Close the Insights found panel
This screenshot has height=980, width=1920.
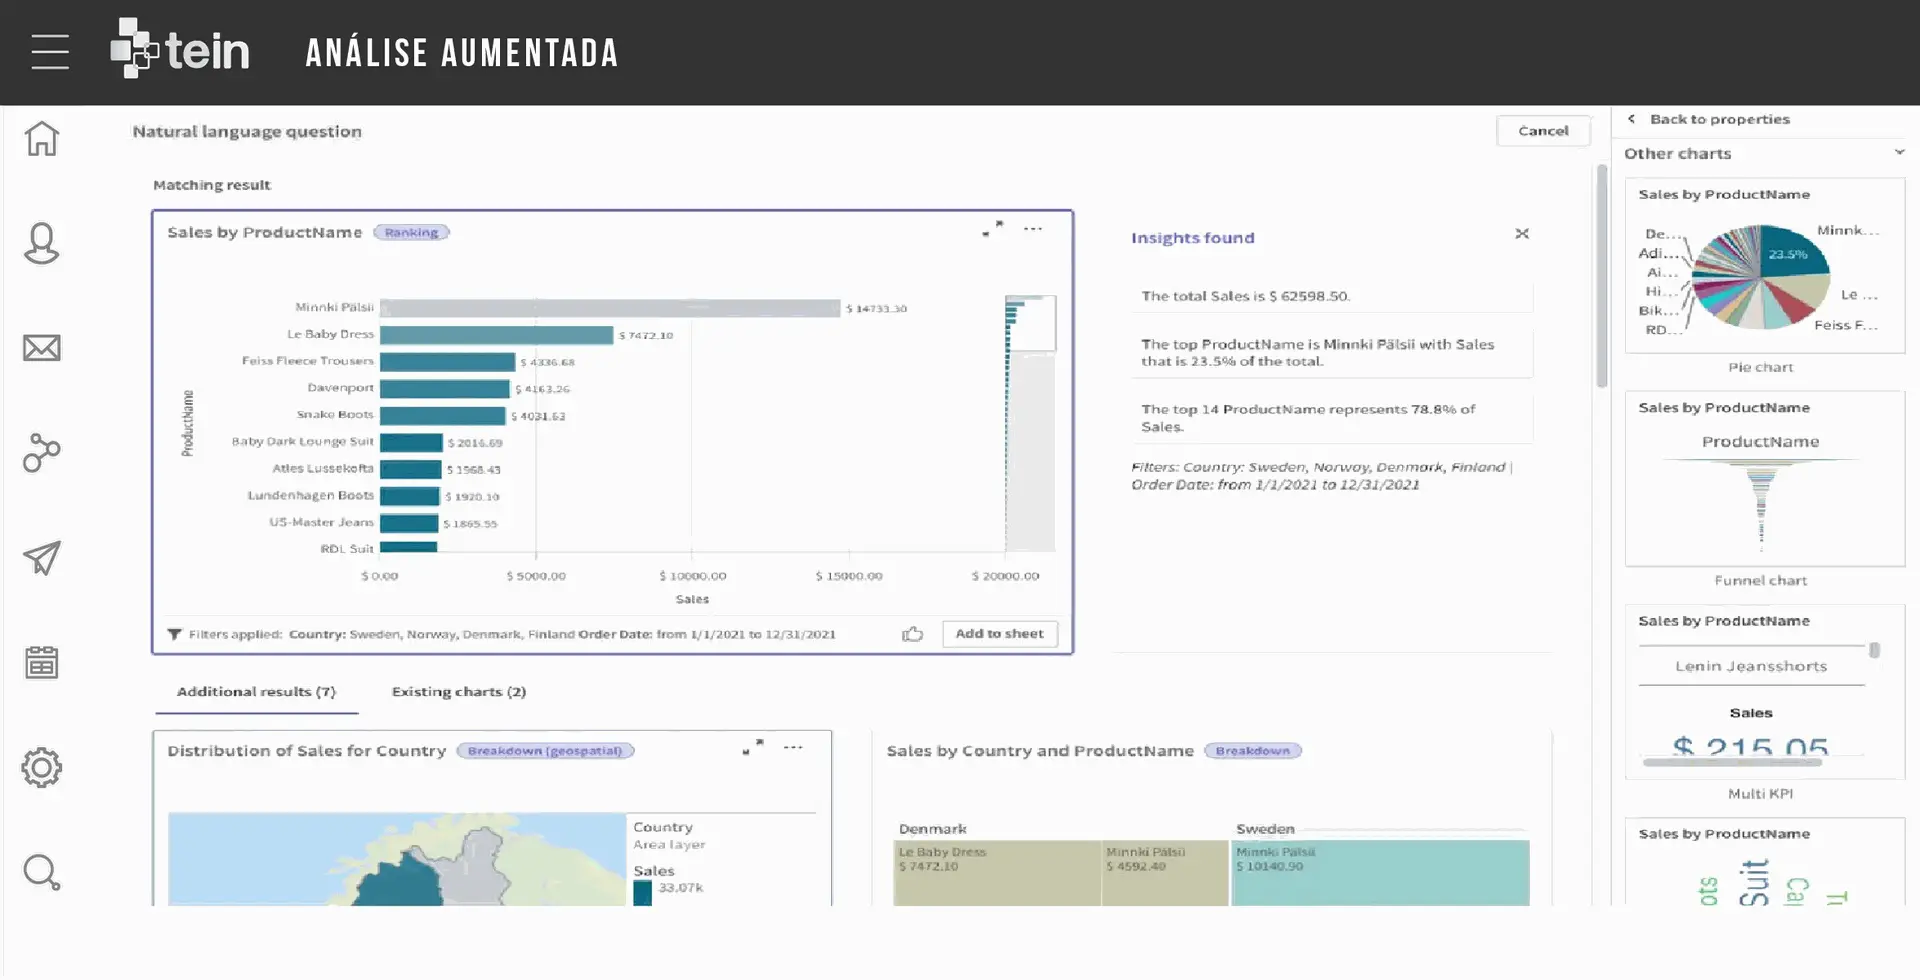tap(1522, 234)
